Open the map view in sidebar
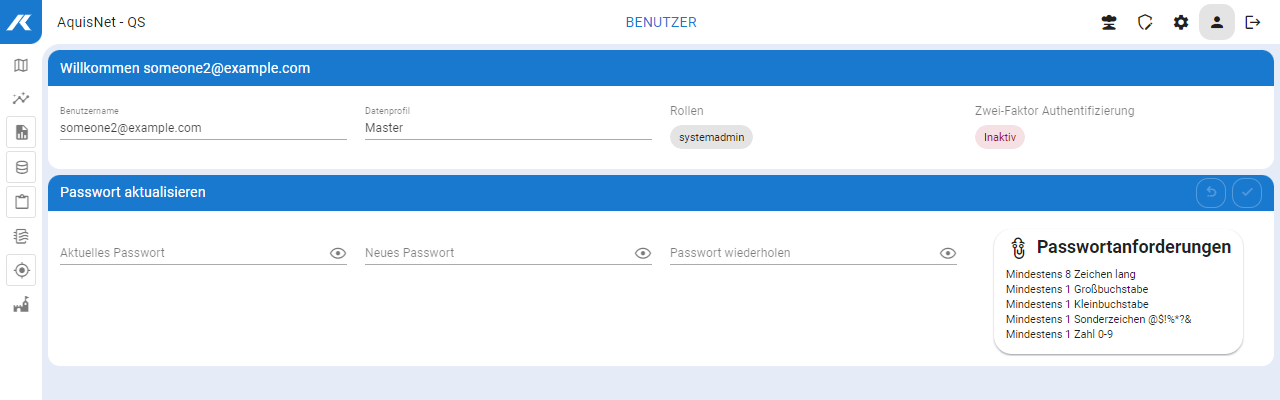The height and width of the screenshot is (400, 1280). [21, 65]
